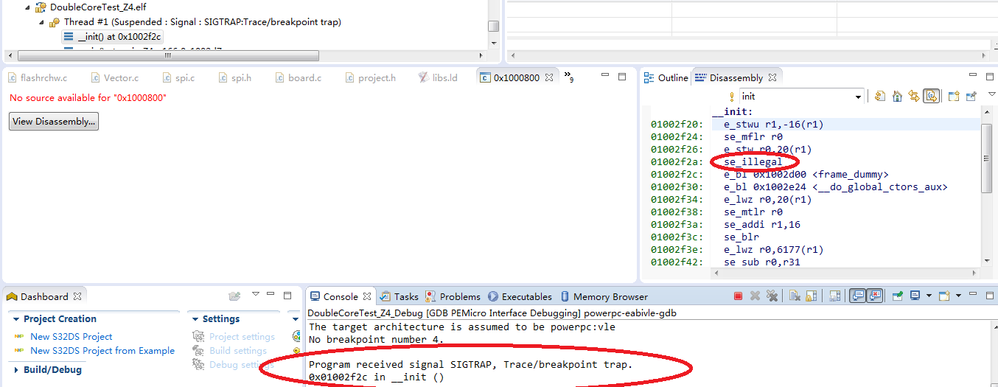Click the Clear Console icon

(x=794, y=296)
